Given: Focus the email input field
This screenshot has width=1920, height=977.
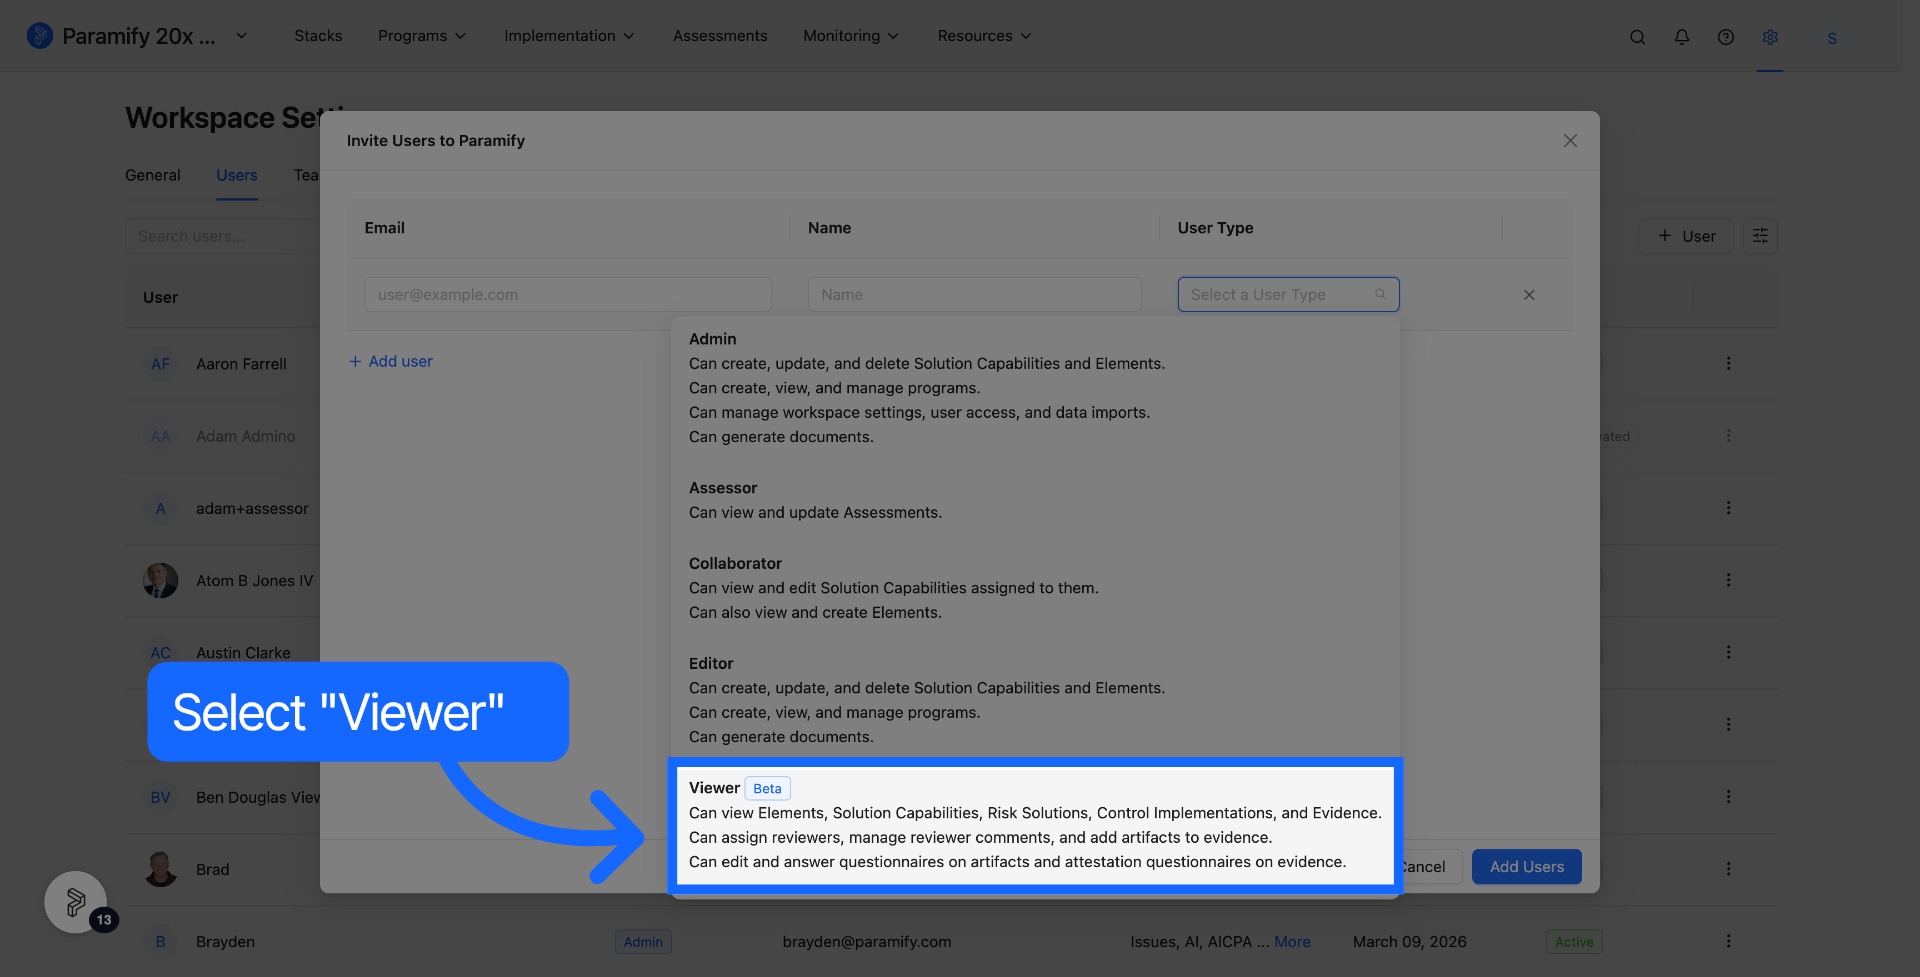Looking at the screenshot, I should [568, 295].
